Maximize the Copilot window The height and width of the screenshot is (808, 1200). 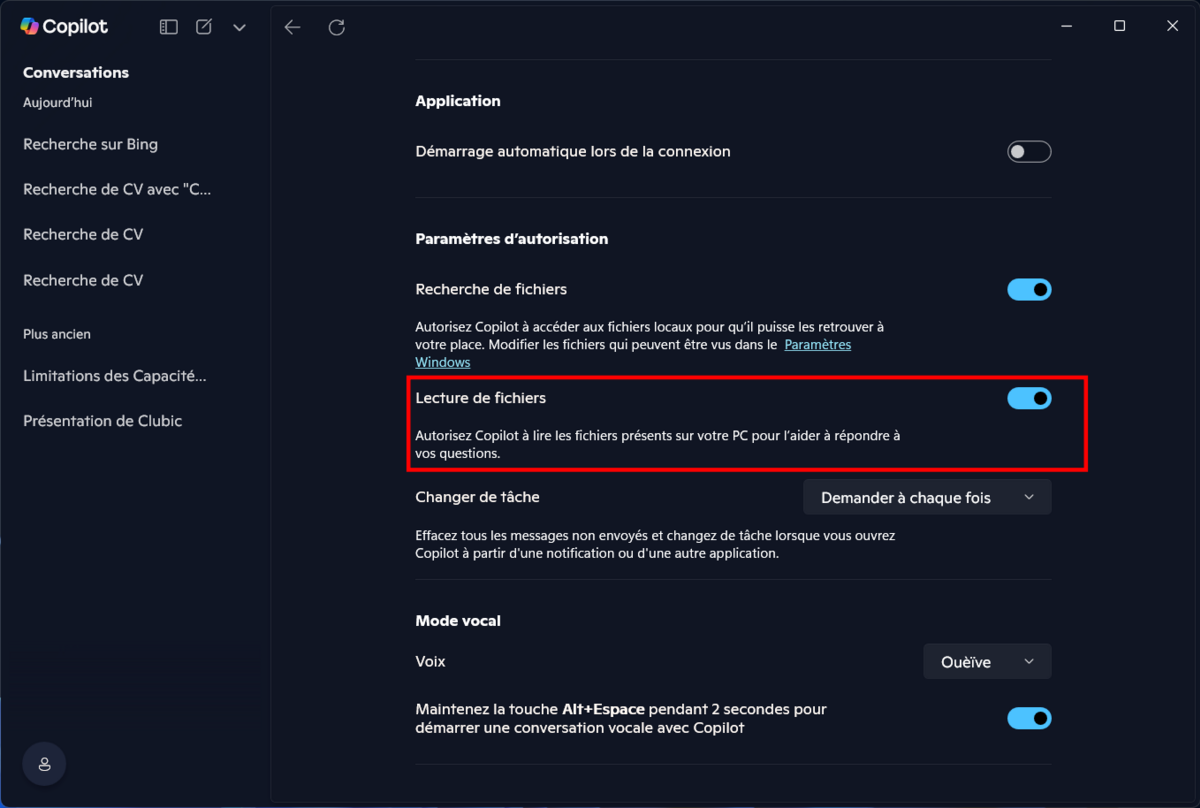coord(1120,26)
